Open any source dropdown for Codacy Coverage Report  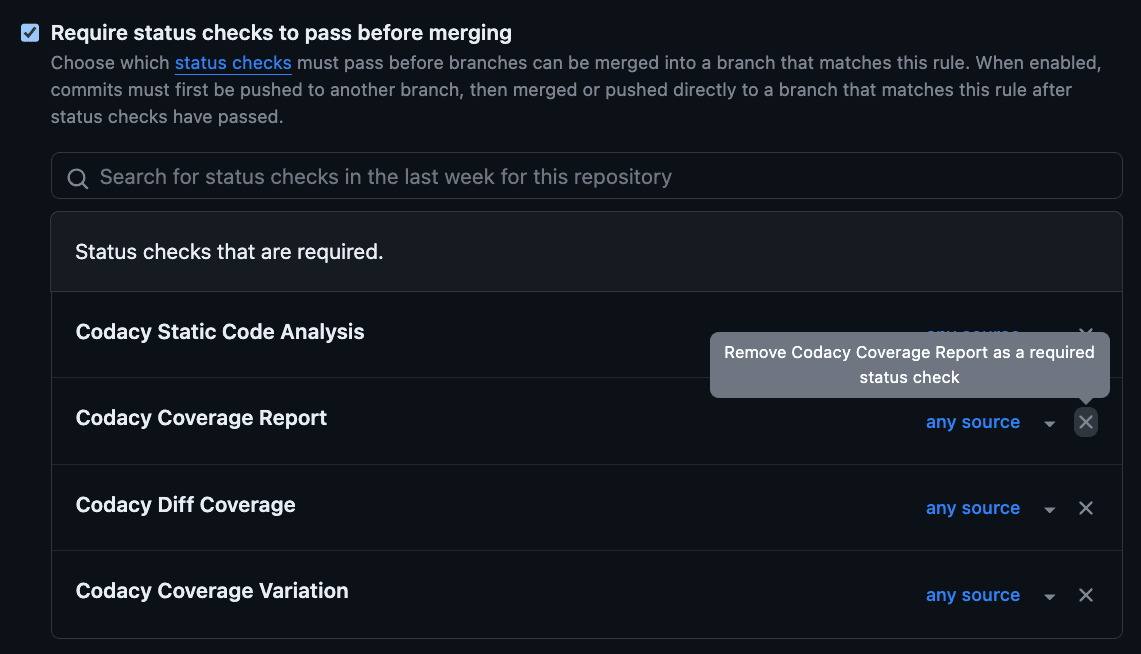tap(1049, 422)
